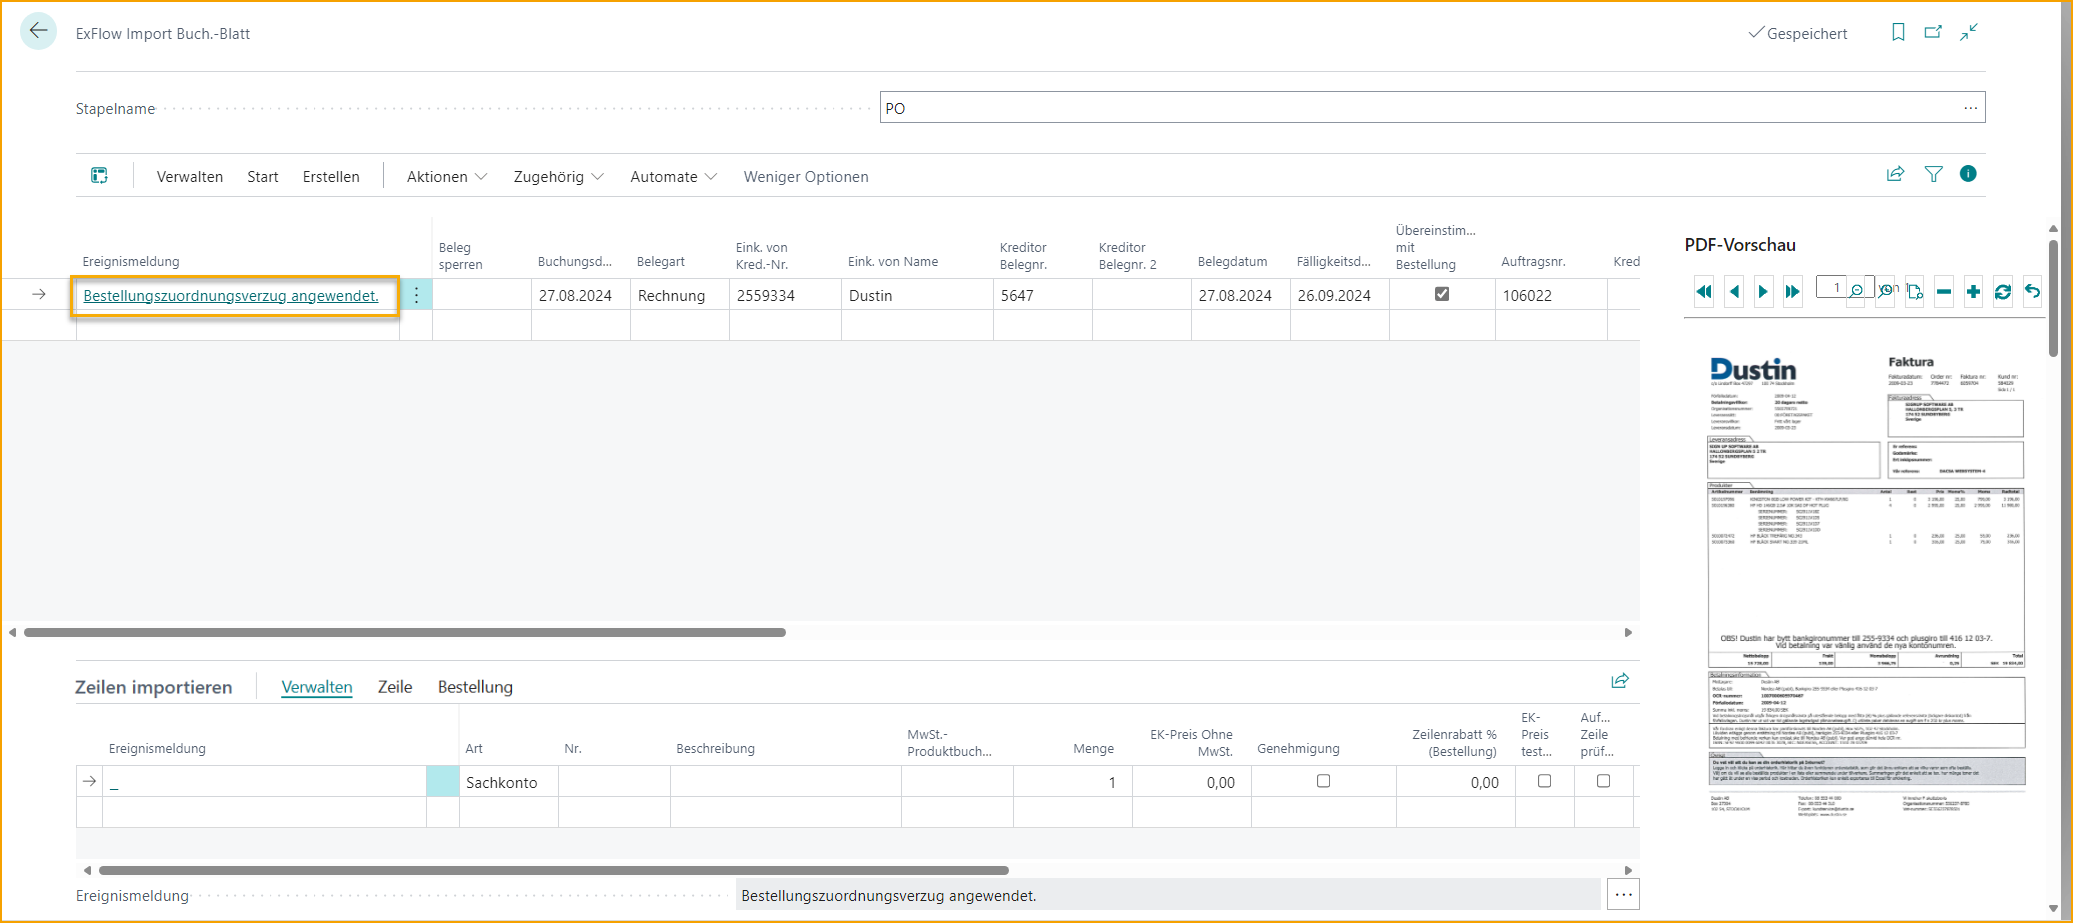Click Weniger Optionen

point(805,177)
